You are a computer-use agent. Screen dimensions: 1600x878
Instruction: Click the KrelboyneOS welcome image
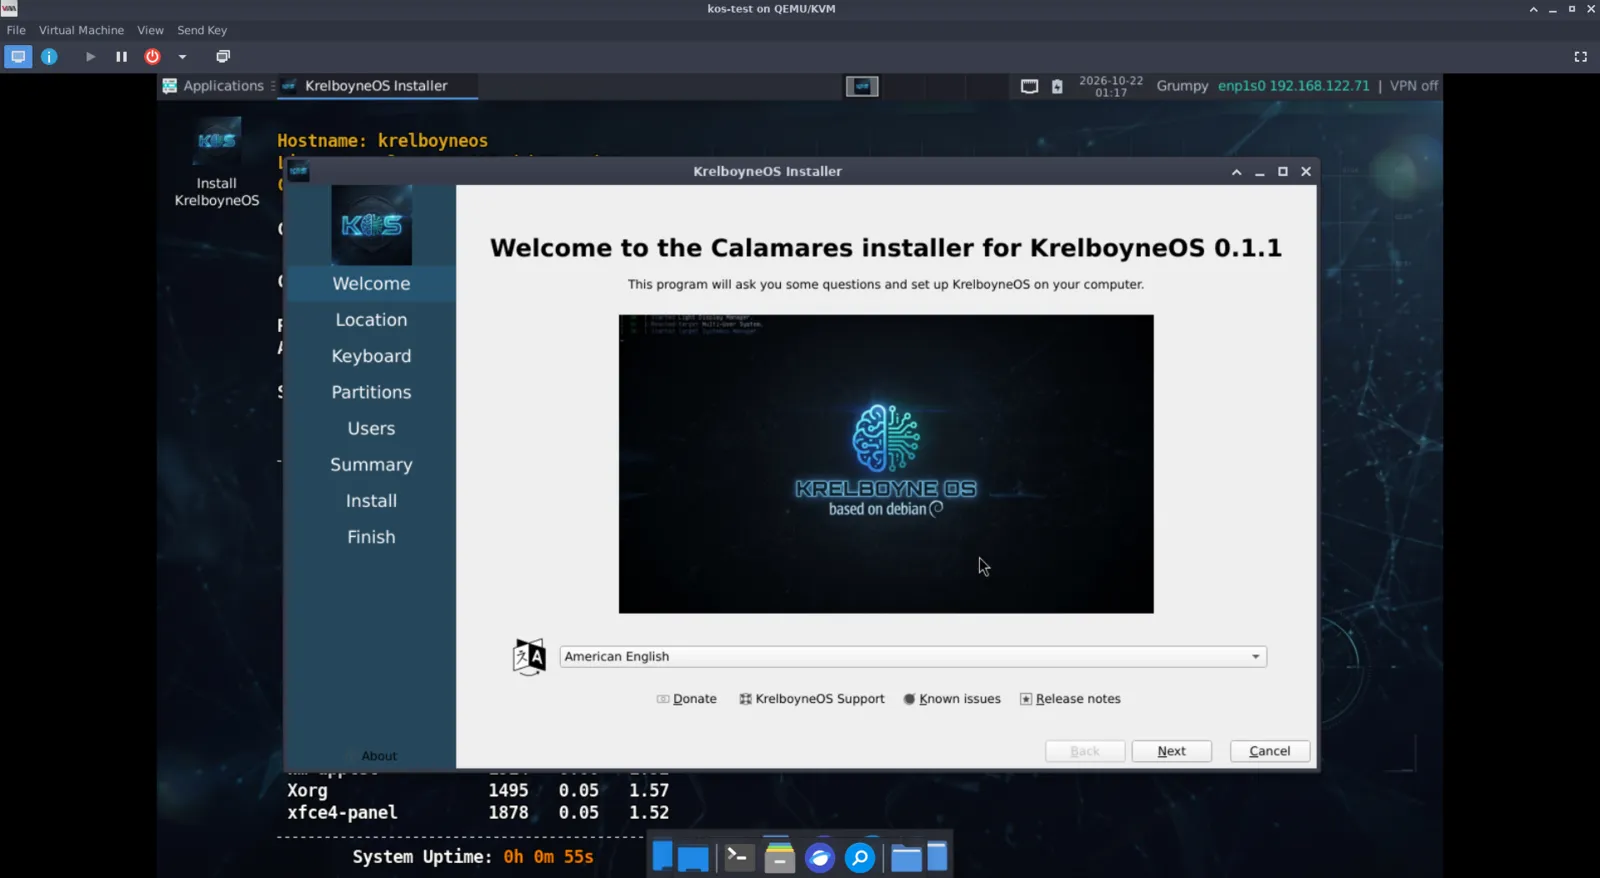886,464
